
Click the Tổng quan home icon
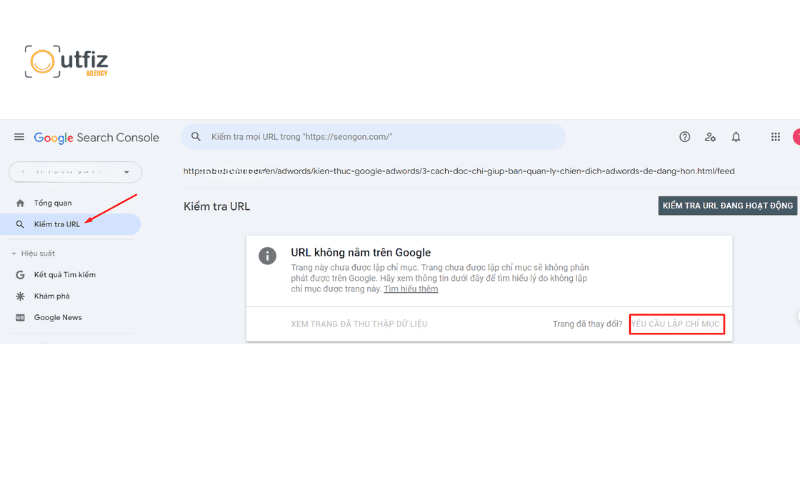click(20, 203)
